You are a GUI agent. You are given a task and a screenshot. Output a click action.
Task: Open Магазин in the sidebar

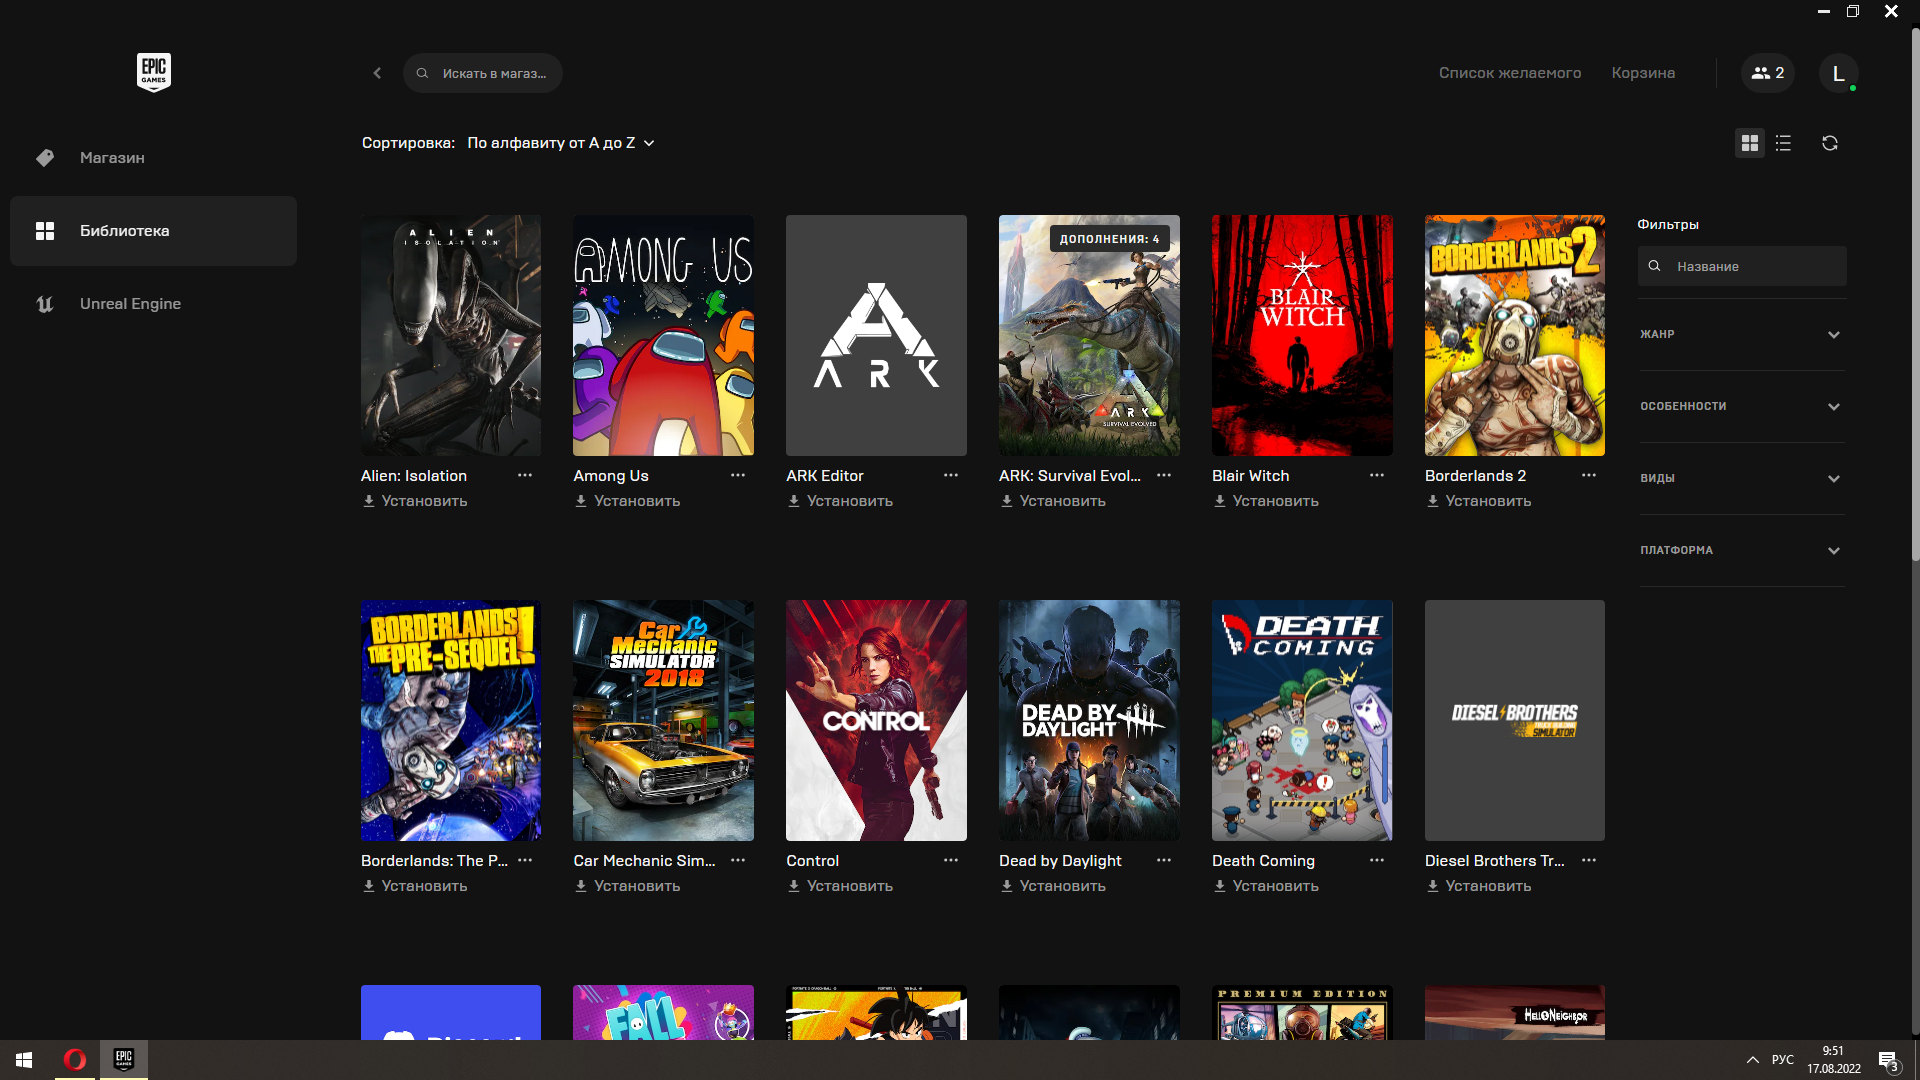pyautogui.click(x=153, y=158)
